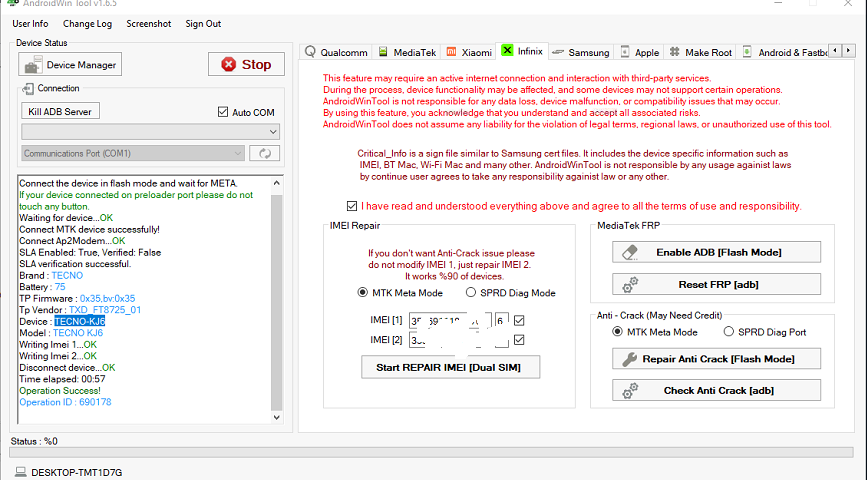The image size is (867, 480).
Task: Click the COM port refresh icon
Action: 265,153
